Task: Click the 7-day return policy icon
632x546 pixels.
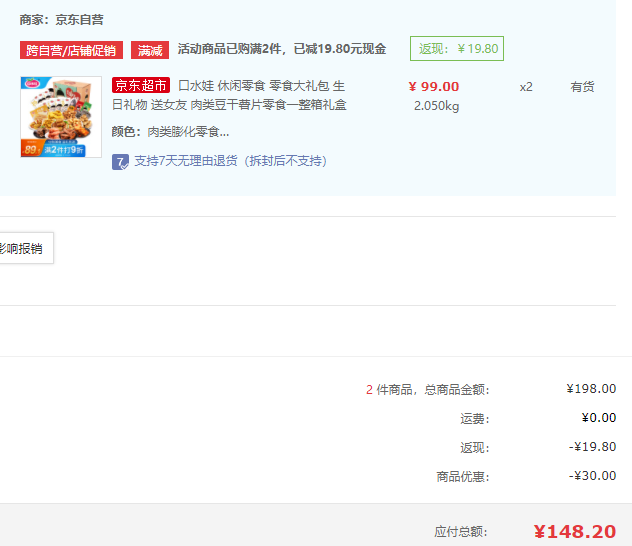Action: 120,162
